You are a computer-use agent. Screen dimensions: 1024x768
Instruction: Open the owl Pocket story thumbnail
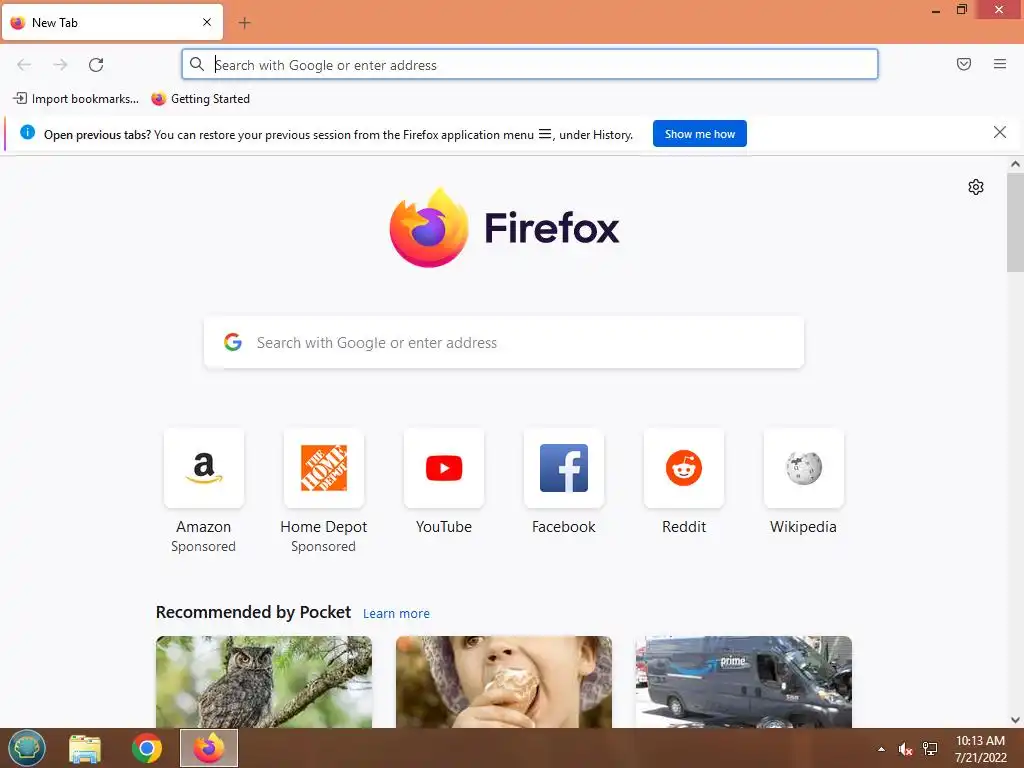264,682
